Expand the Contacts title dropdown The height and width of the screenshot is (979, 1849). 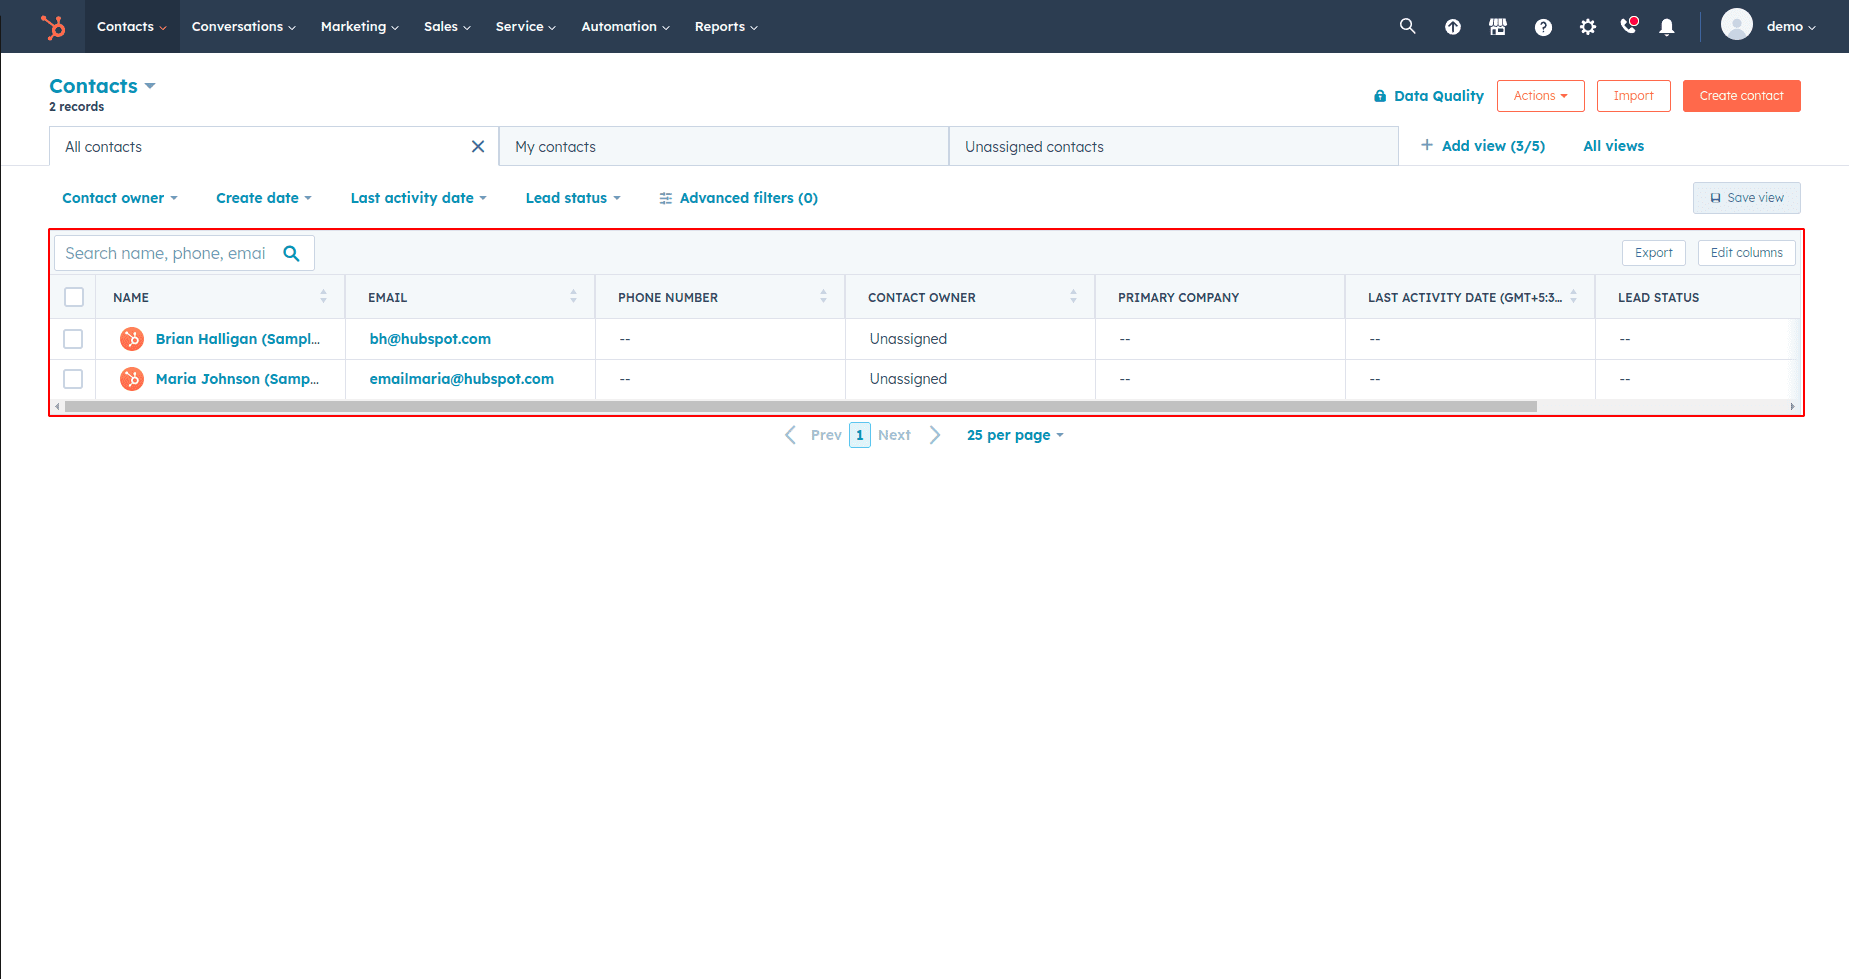tap(150, 86)
